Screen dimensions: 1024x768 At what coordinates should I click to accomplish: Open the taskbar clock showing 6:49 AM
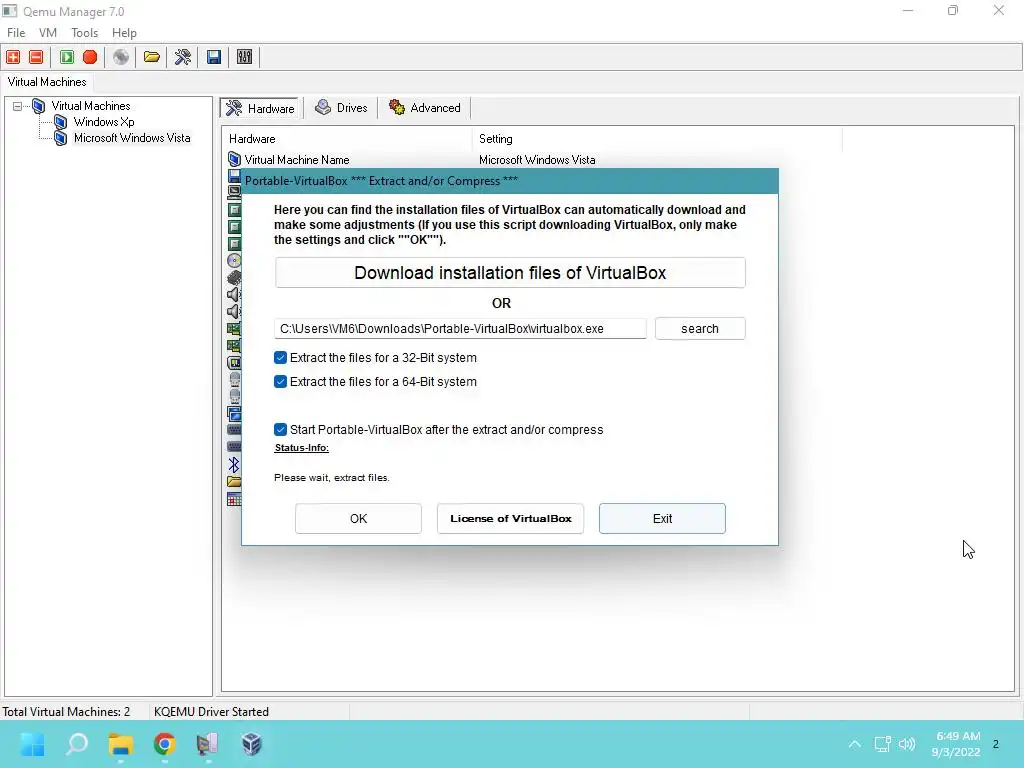(x=957, y=744)
